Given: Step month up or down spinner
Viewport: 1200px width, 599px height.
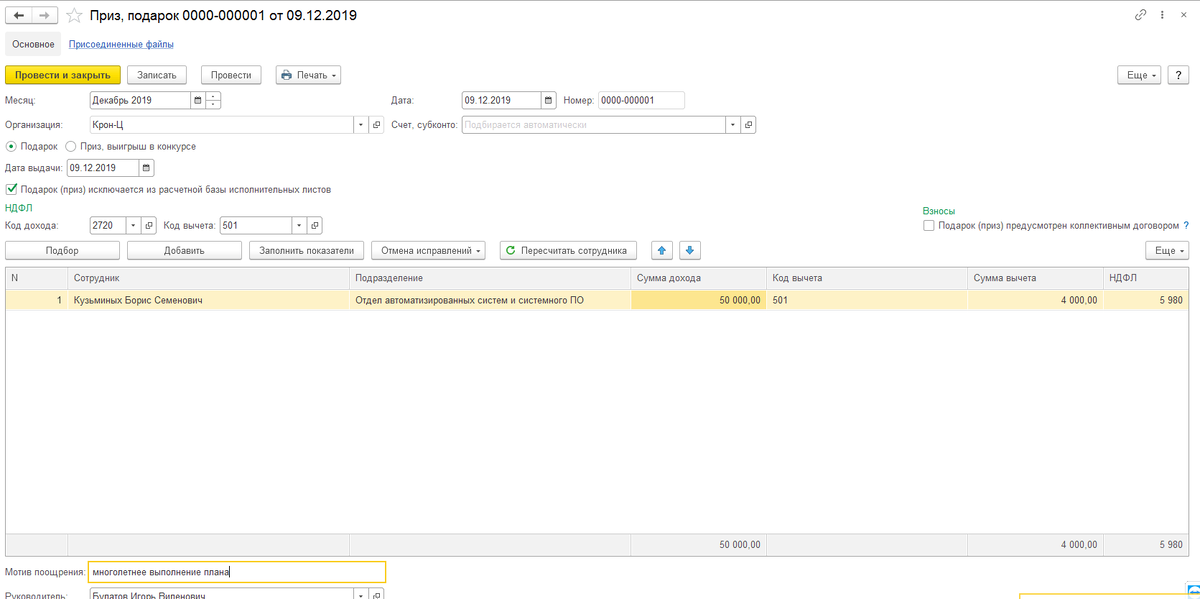Looking at the screenshot, I should click(x=213, y=100).
